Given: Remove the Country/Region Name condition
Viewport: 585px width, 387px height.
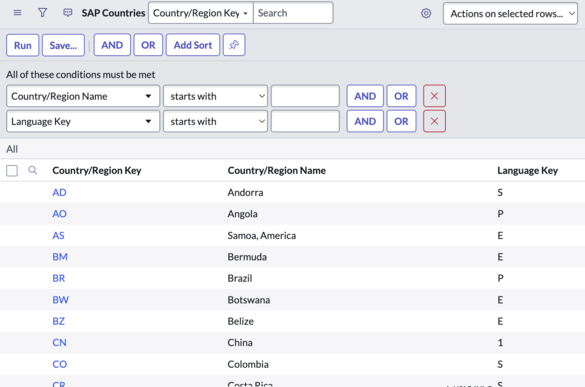Looking at the screenshot, I should point(434,96).
